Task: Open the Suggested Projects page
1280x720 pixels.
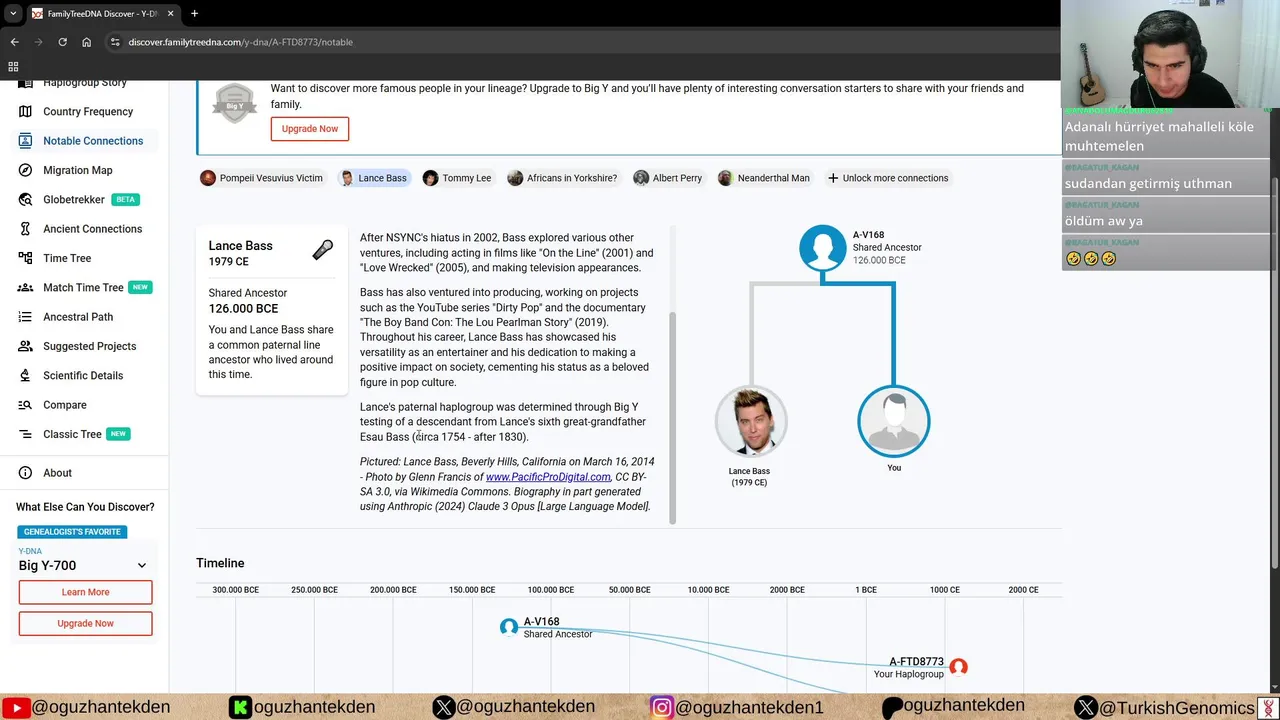Action: 89,346
